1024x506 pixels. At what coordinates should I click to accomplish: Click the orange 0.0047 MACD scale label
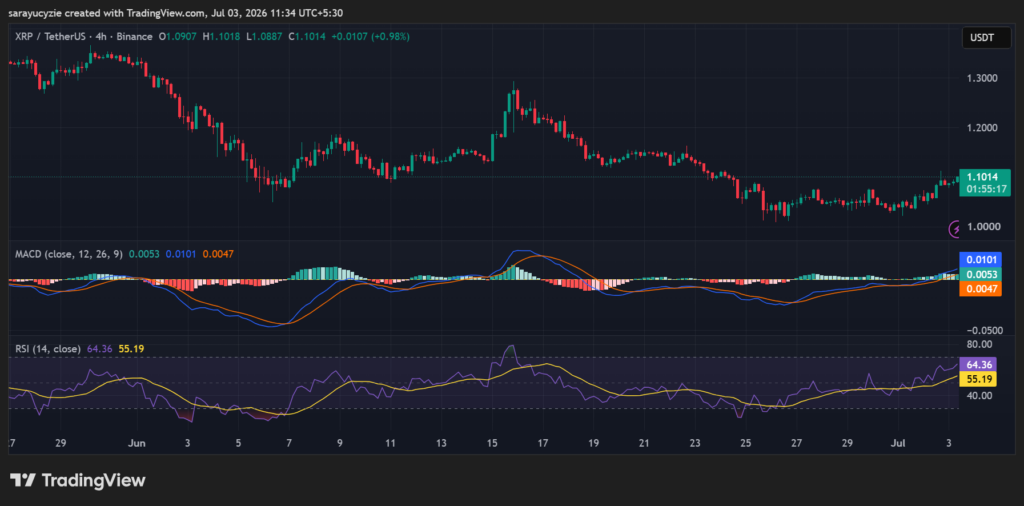click(x=980, y=289)
